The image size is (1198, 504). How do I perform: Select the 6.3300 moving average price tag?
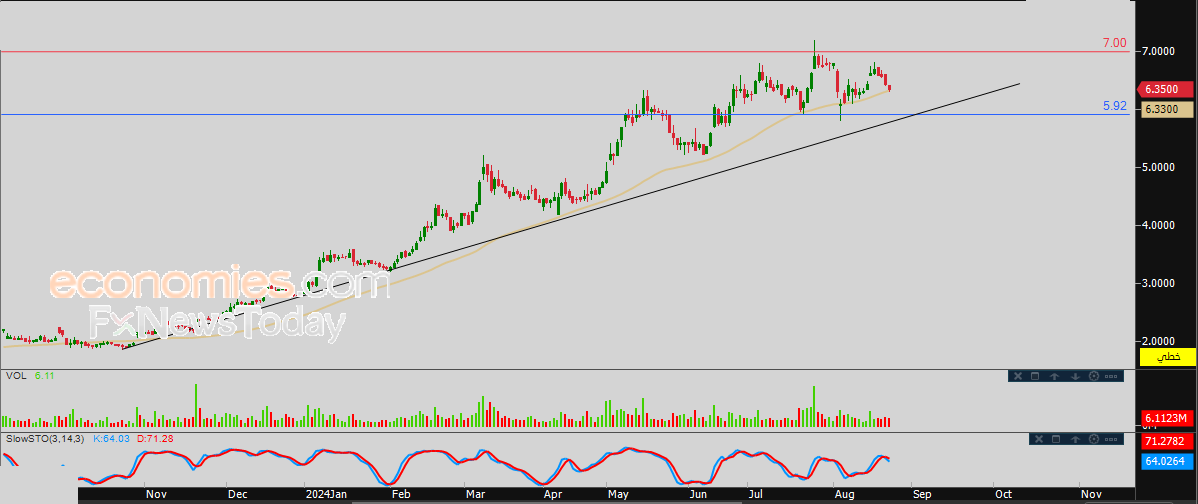point(1167,110)
